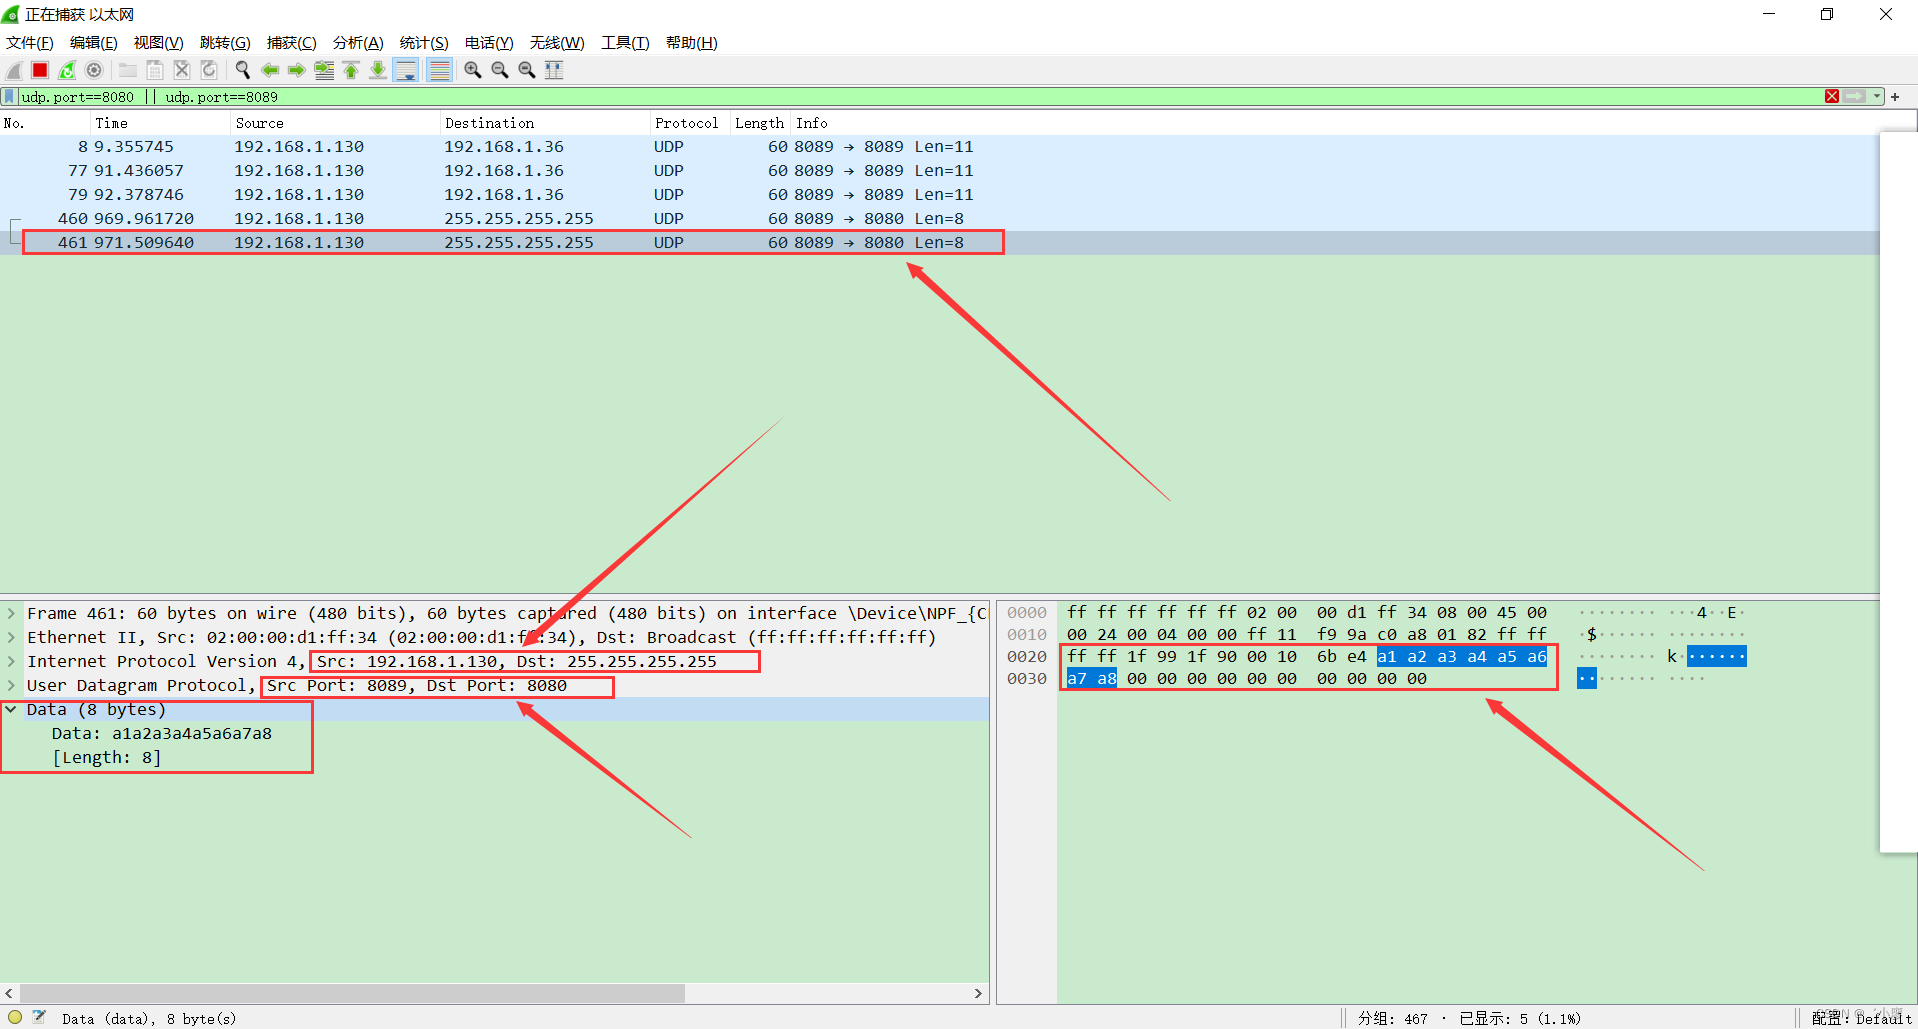Go to specified packet icon

coord(324,70)
